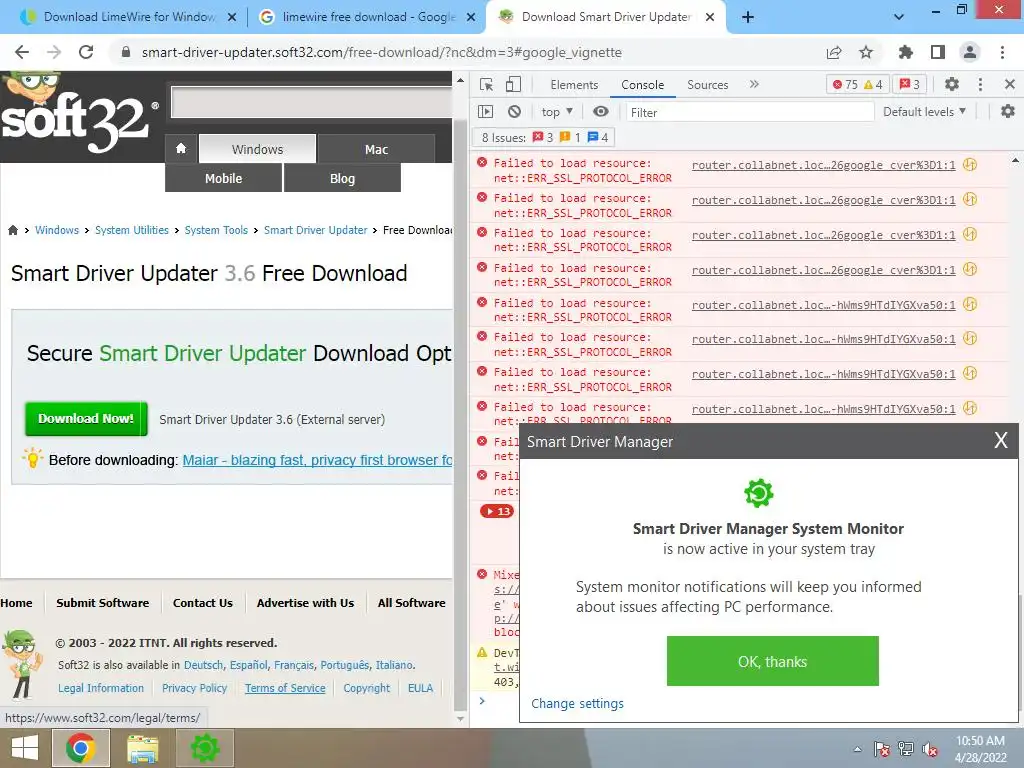1024x768 pixels.
Task: Clear the console
Action: coord(515,112)
